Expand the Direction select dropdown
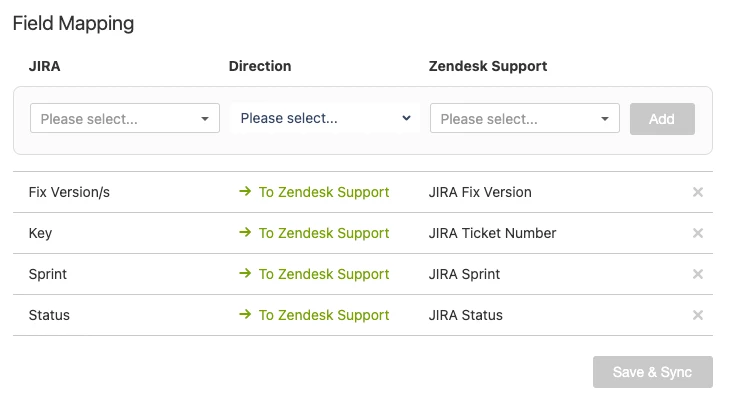The height and width of the screenshot is (407, 755). (x=325, y=118)
